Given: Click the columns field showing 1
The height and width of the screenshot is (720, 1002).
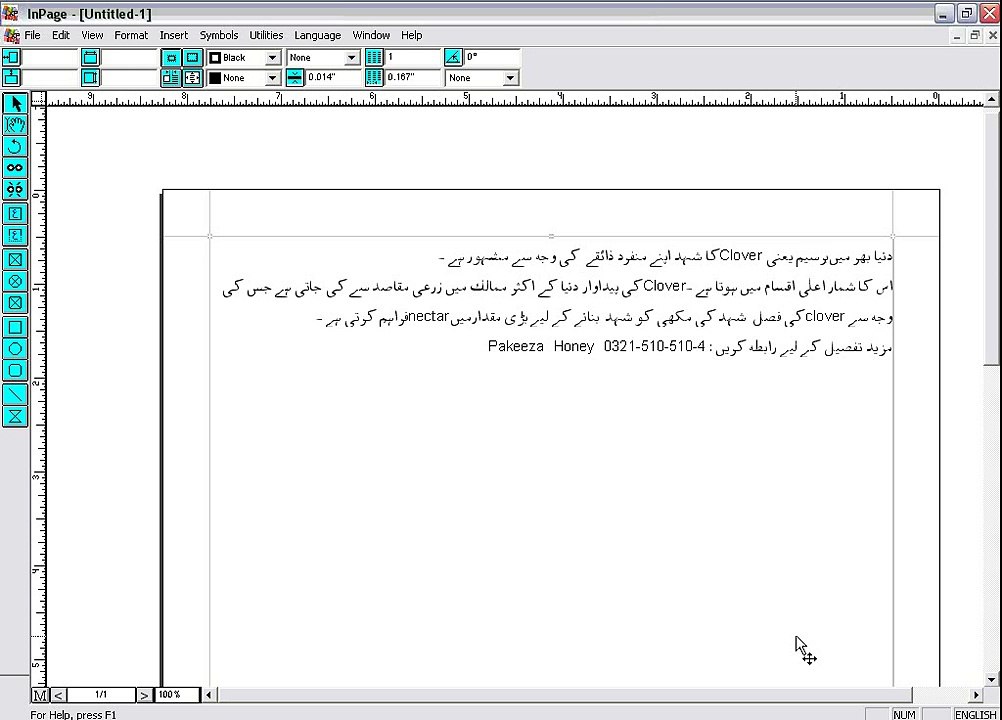Looking at the screenshot, I should click(x=413, y=57).
